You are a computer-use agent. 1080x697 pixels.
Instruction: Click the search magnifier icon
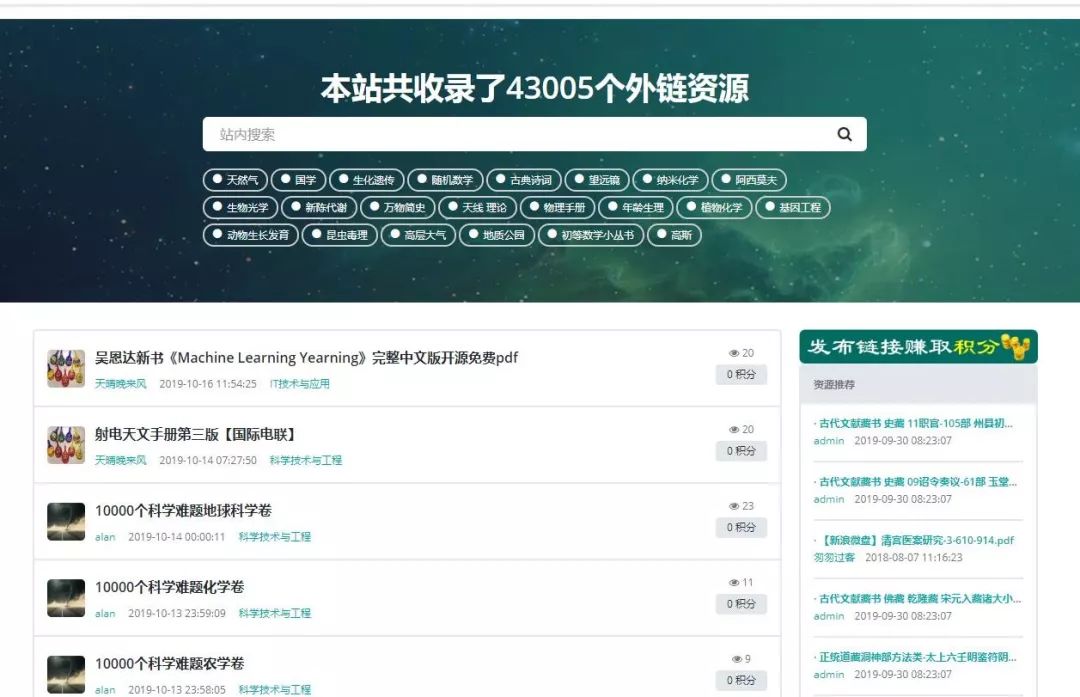[x=843, y=133]
